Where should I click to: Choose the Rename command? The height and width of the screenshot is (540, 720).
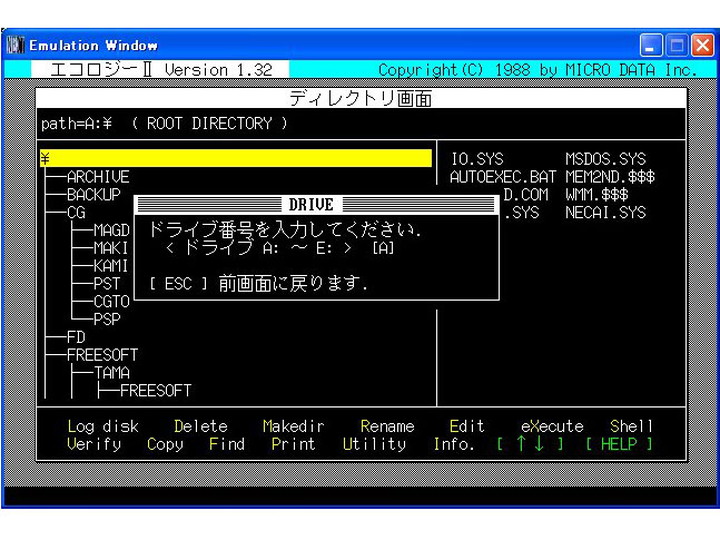[388, 426]
